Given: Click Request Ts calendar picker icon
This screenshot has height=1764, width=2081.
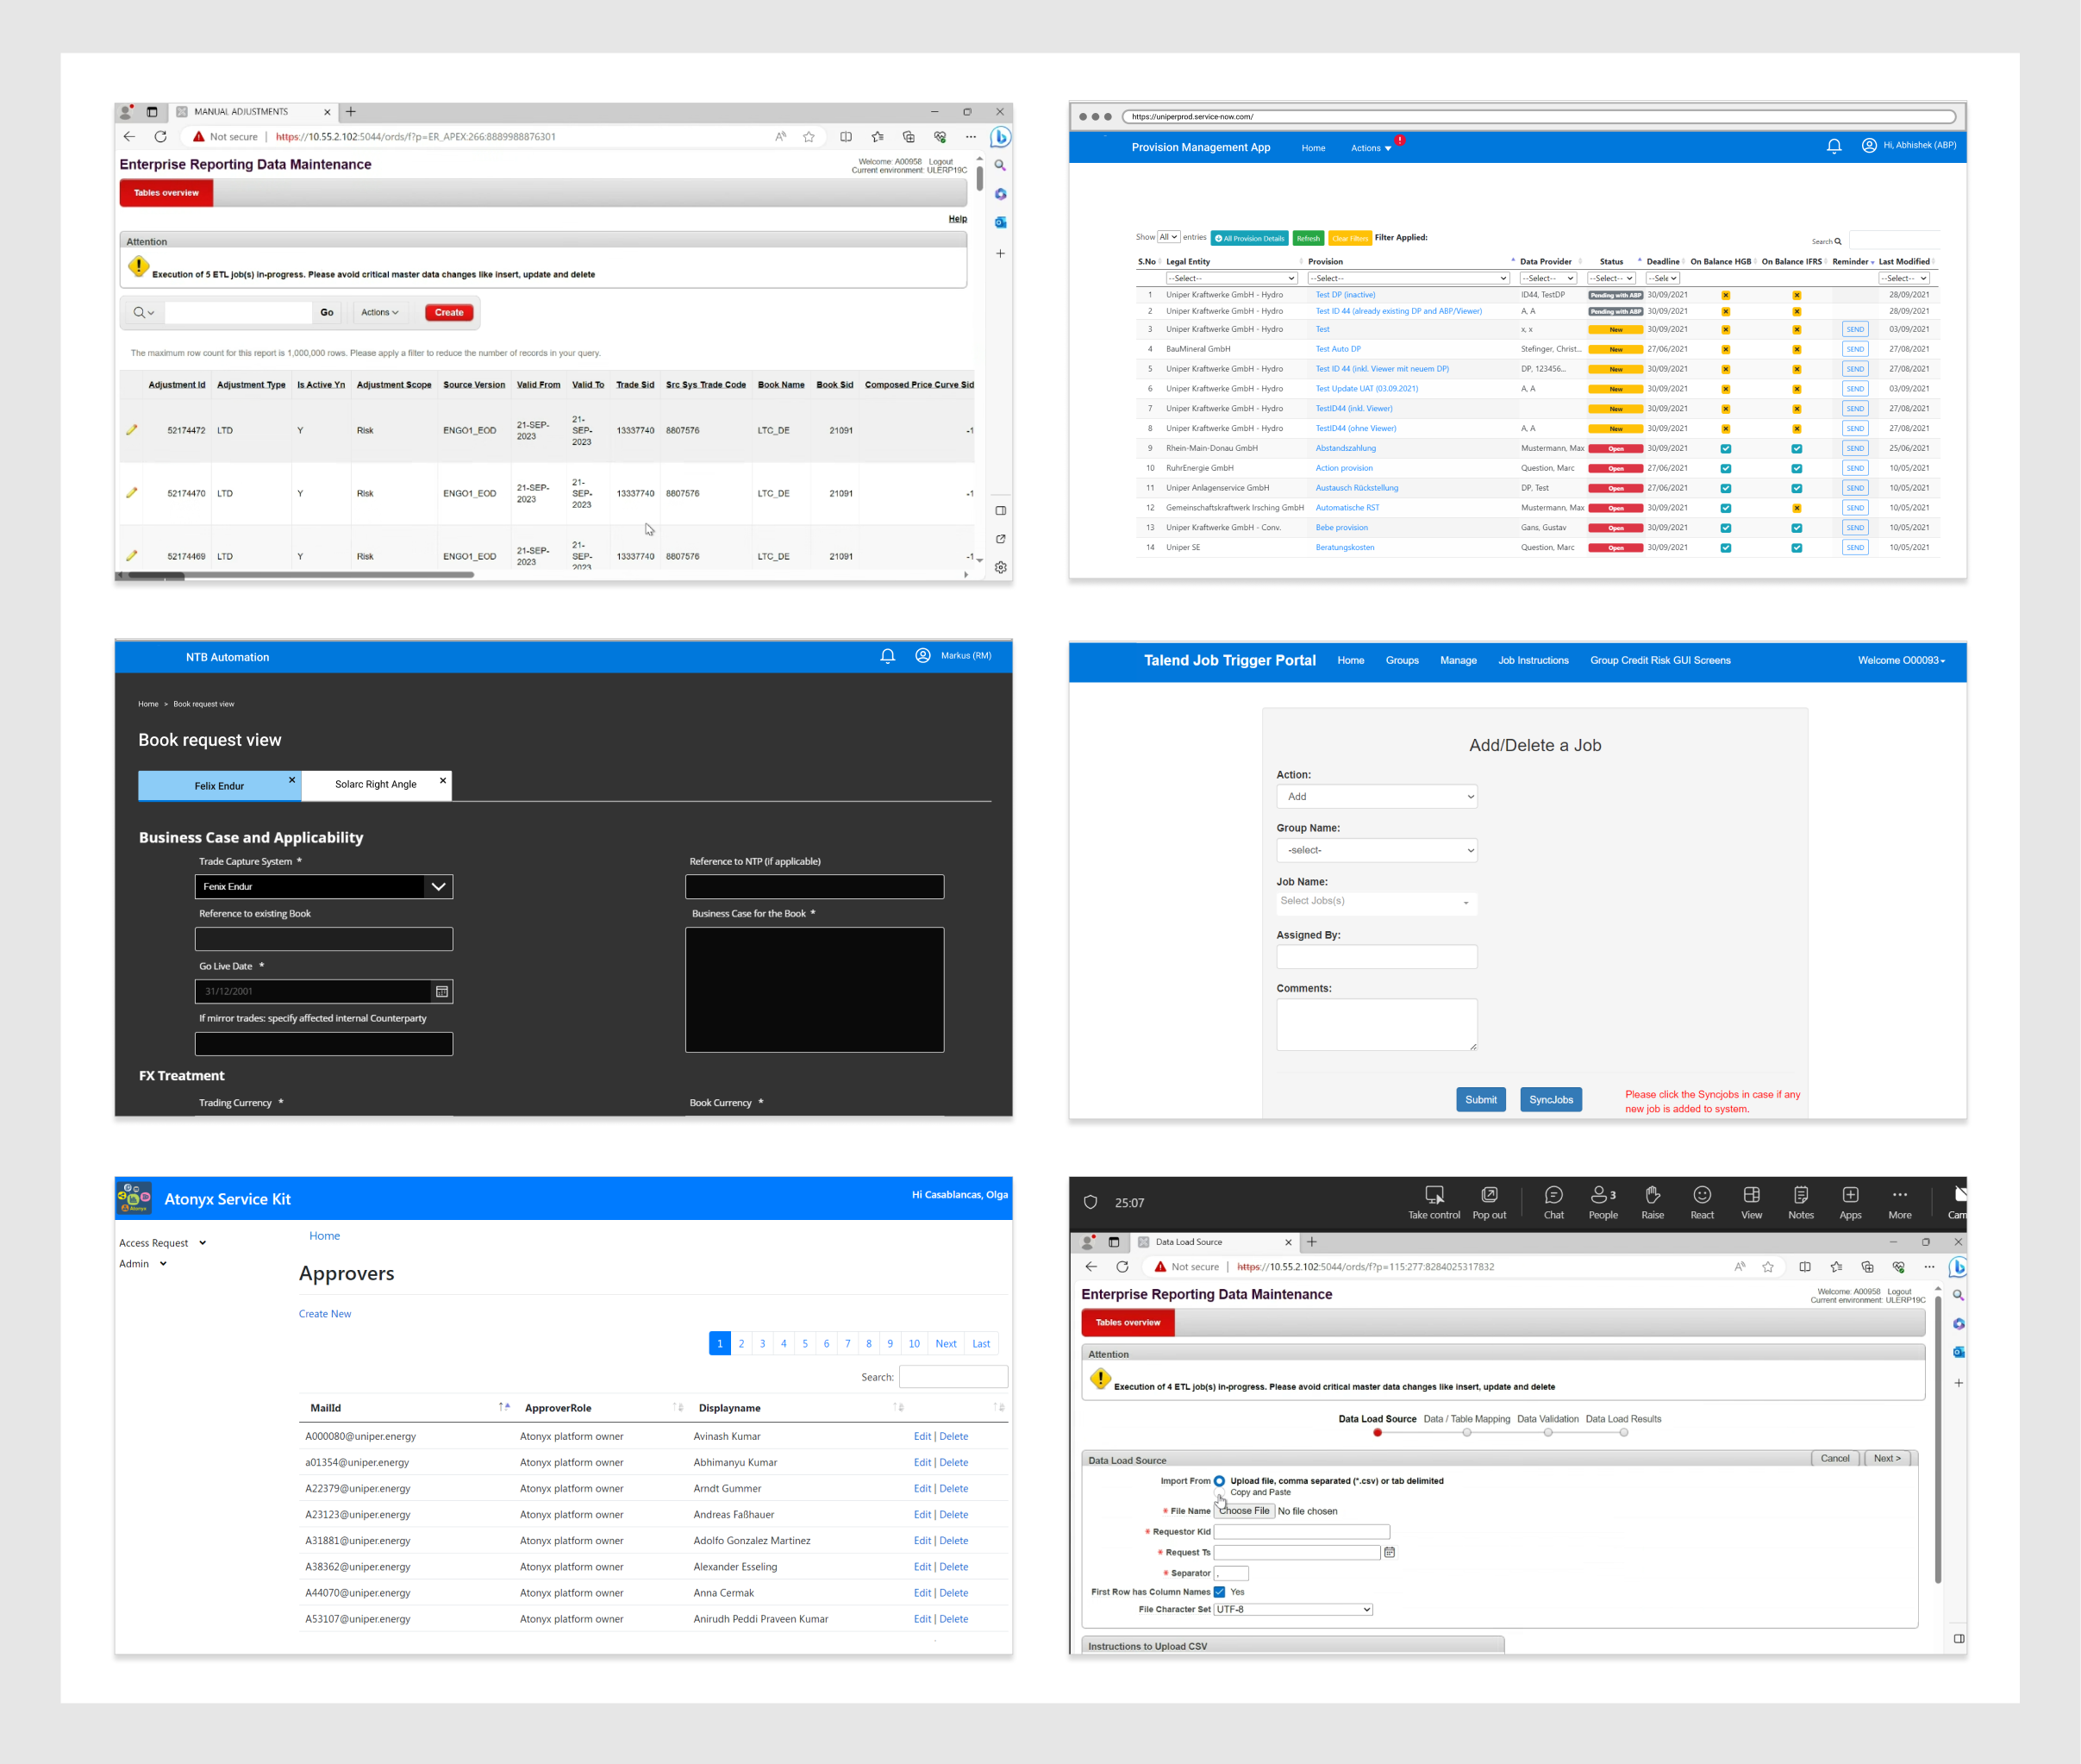Looking at the screenshot, I should [x=1389, y=1552].
